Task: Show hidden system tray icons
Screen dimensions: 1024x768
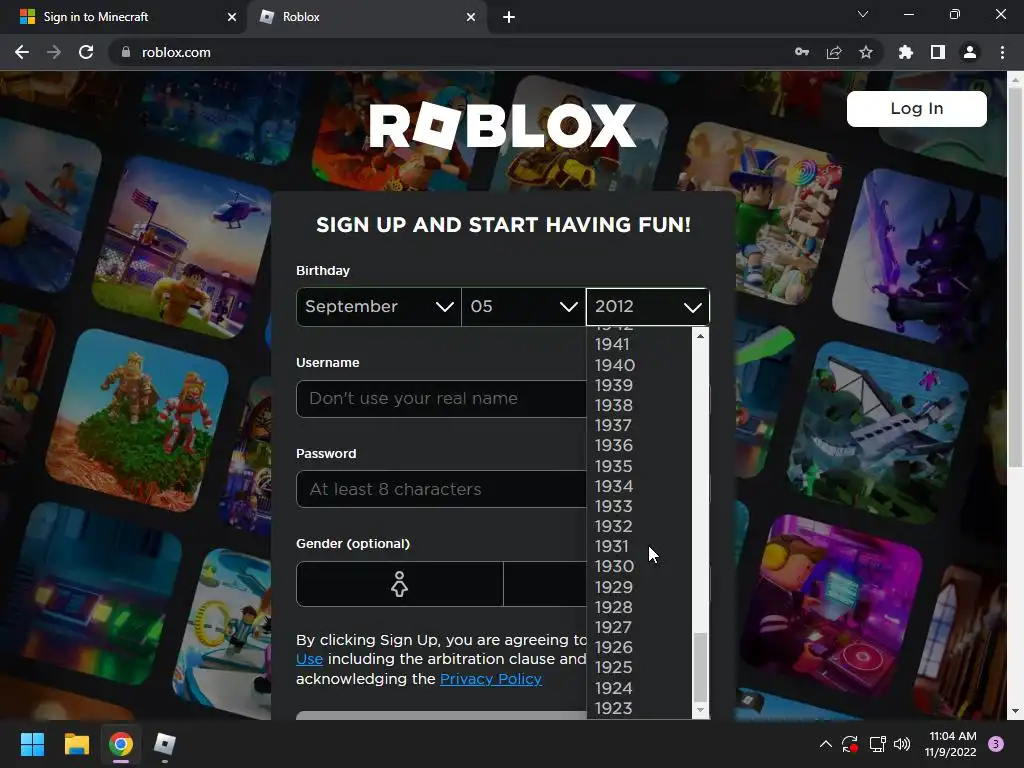Action: coord(825,744)
